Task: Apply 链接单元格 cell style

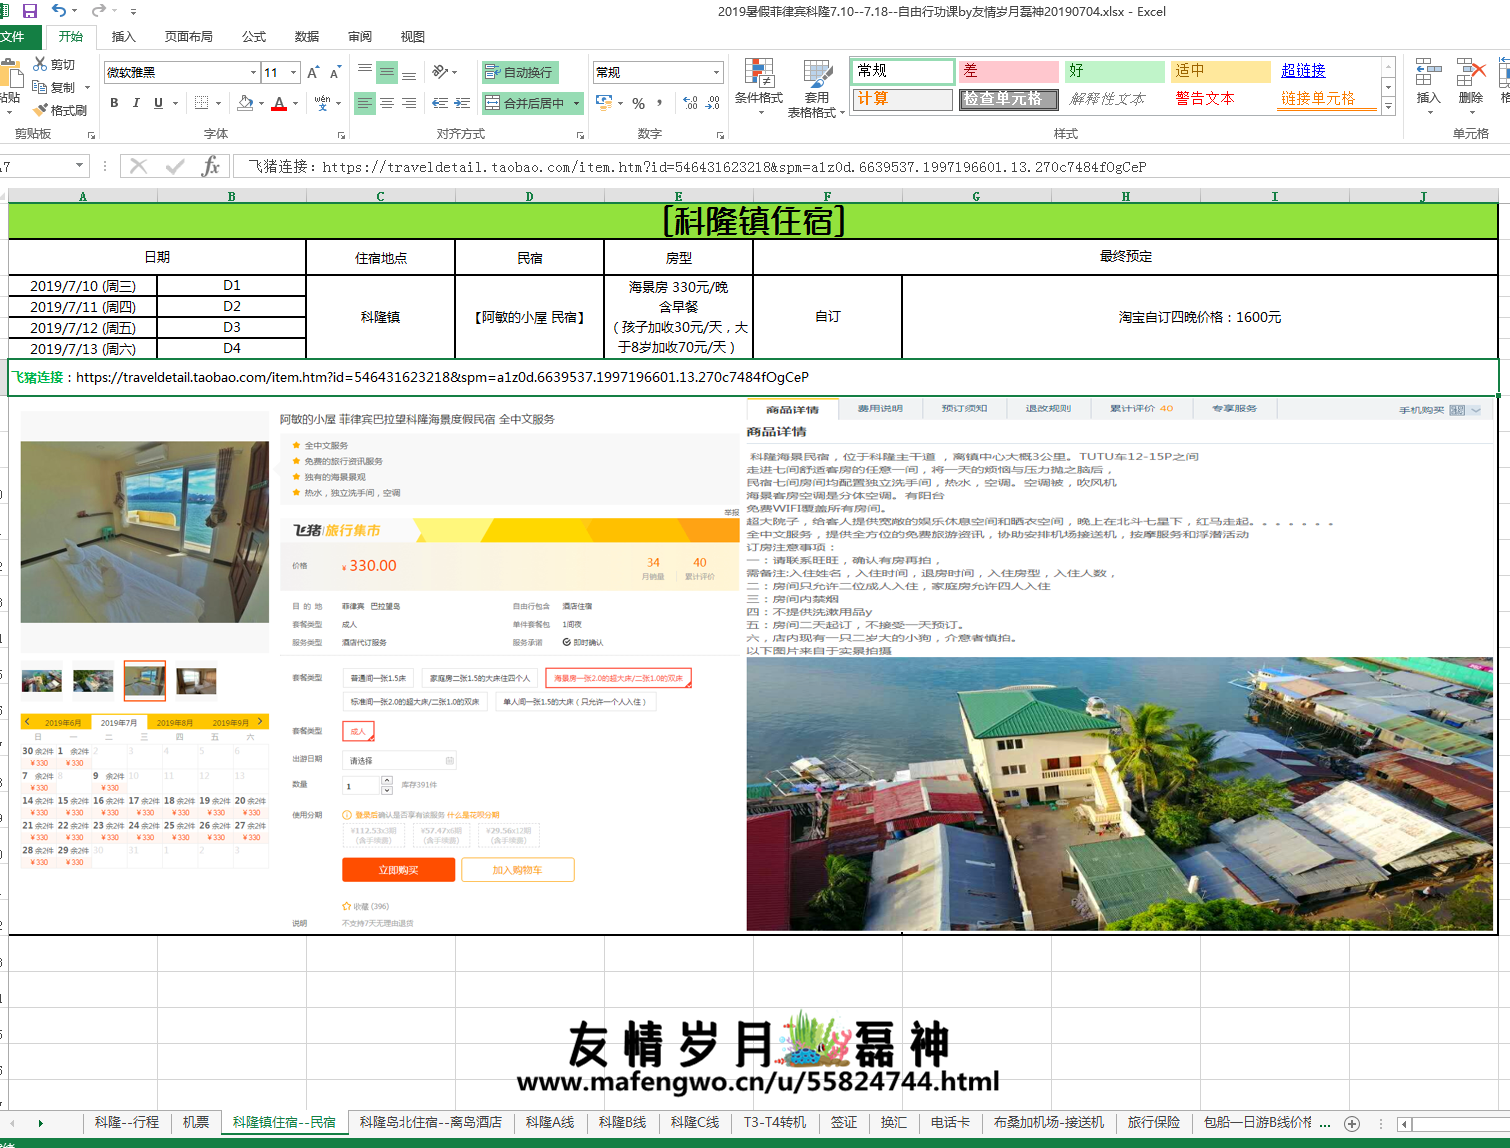Action: click(1327, 99)
